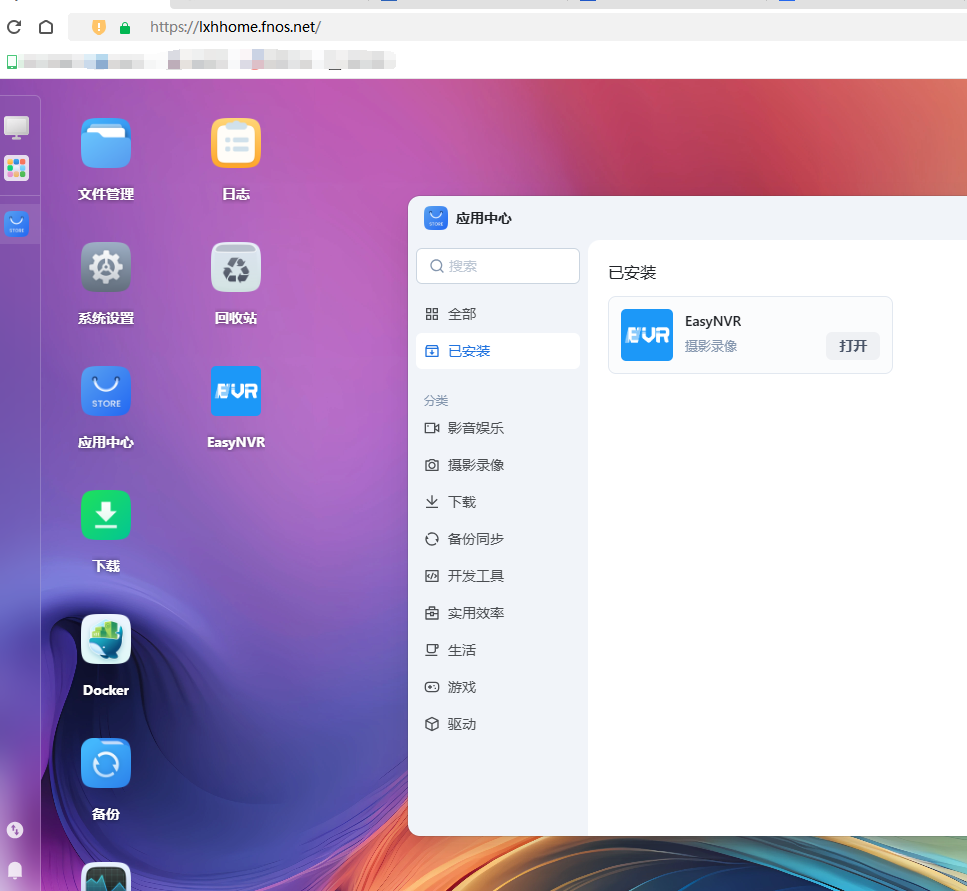Click the monitor icon in the left dock
The height and width of the screenshot is (891, 967).
(17, 127)
